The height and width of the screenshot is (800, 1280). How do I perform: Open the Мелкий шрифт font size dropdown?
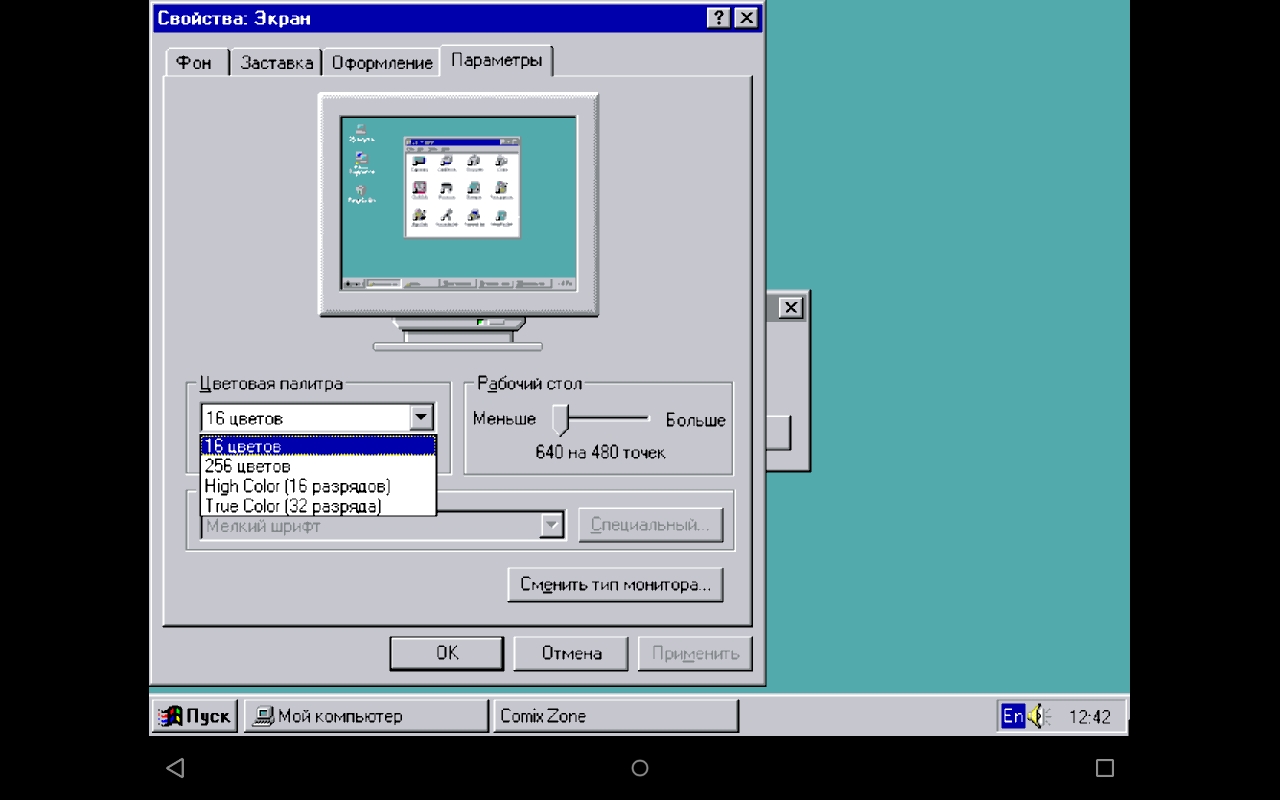[x=552, y=525]
